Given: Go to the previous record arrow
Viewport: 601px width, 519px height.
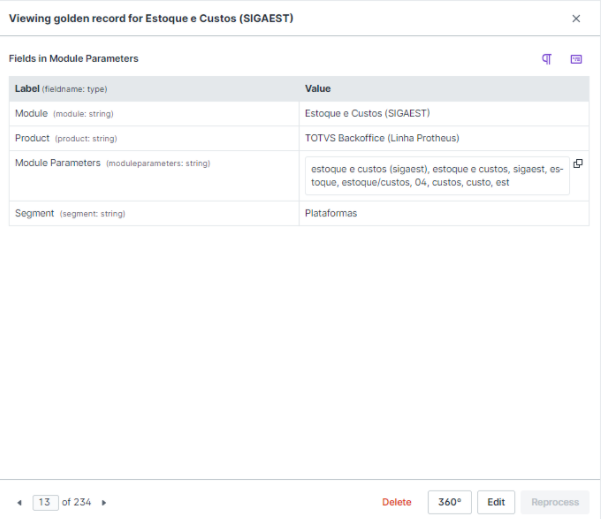Looking at the screenshot, I should 19,503.
